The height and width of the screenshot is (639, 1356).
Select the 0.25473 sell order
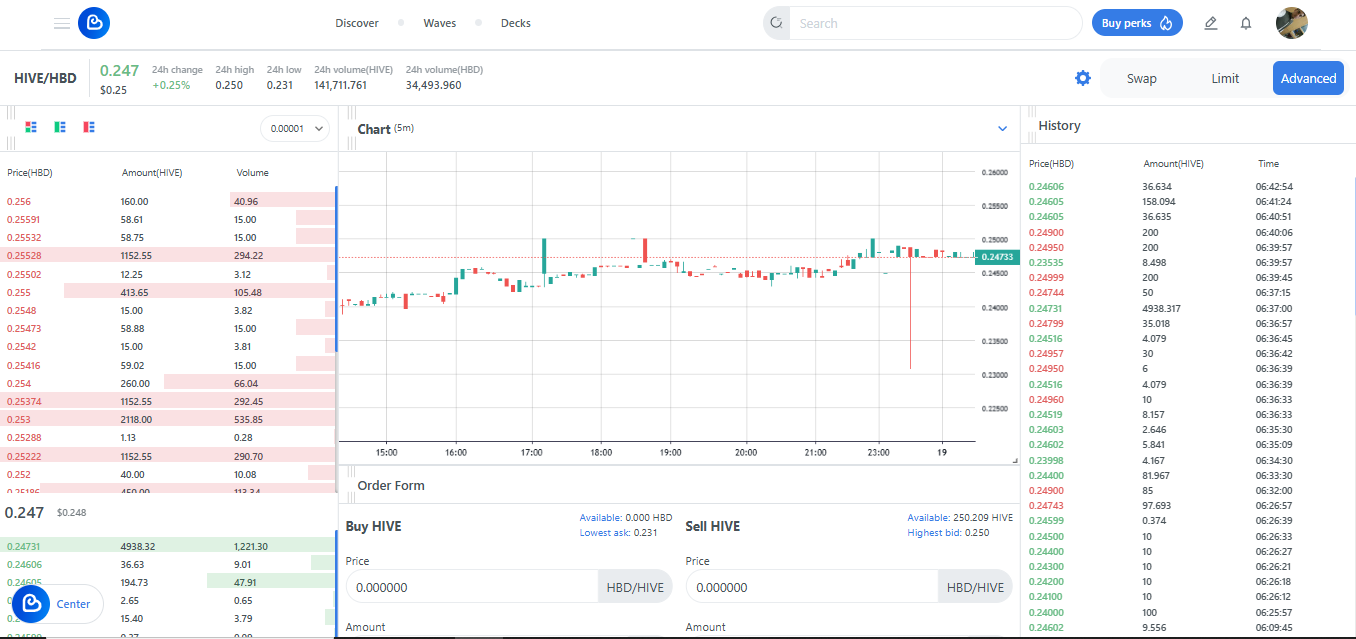pos(170,328)
